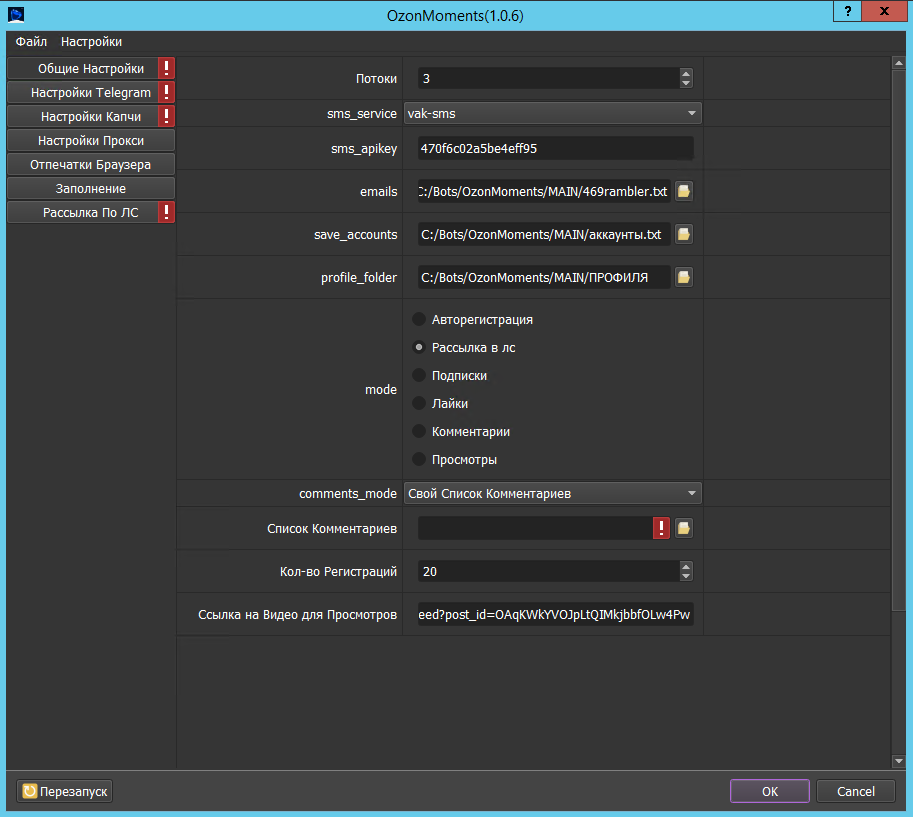
Task: Click the OzonMoments app icon in title bar
Action: [x=16, y=15]
